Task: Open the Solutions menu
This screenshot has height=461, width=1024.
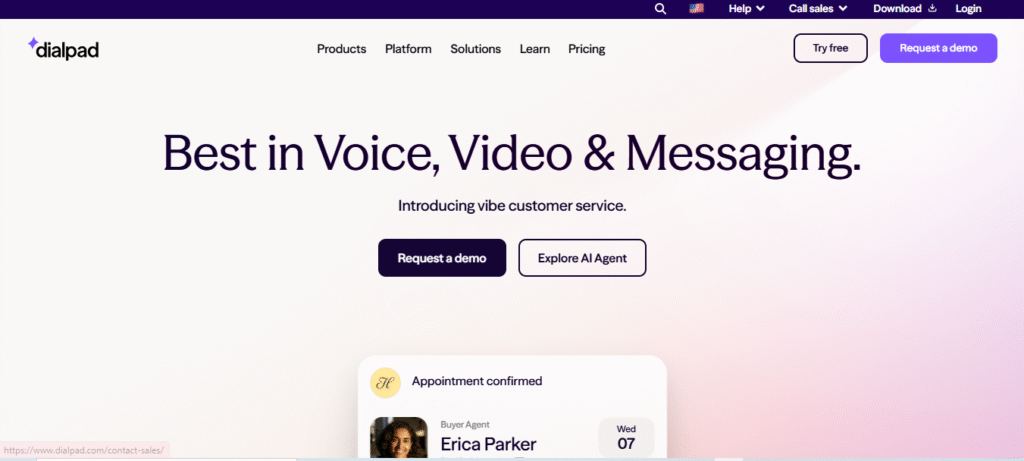Action: 475,49
